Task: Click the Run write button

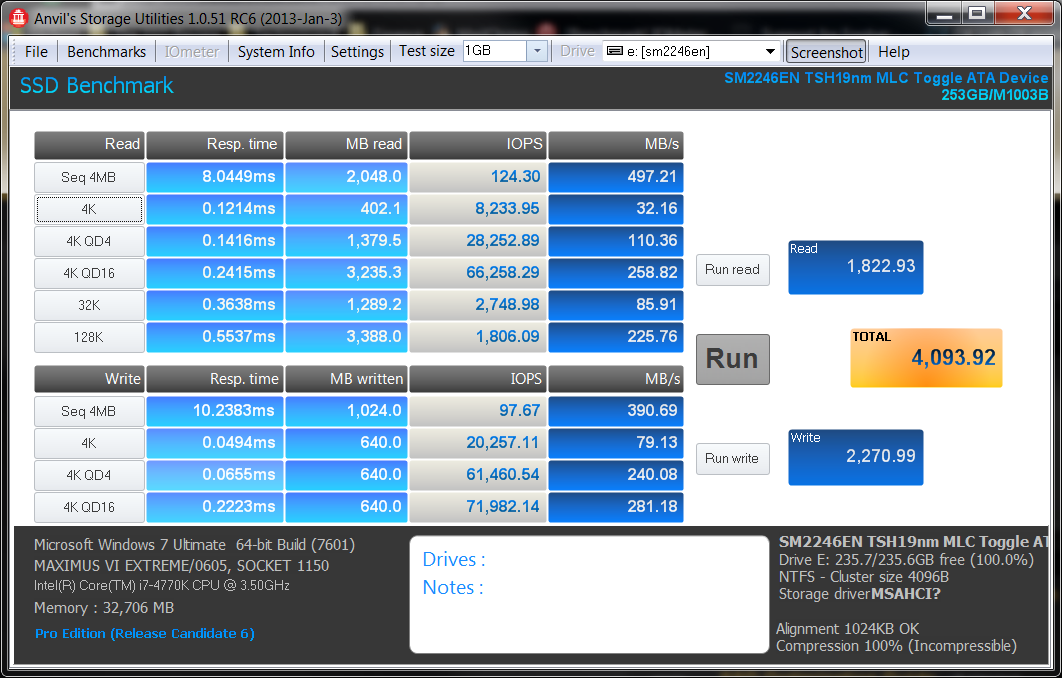Action: (x=732, y=459)
